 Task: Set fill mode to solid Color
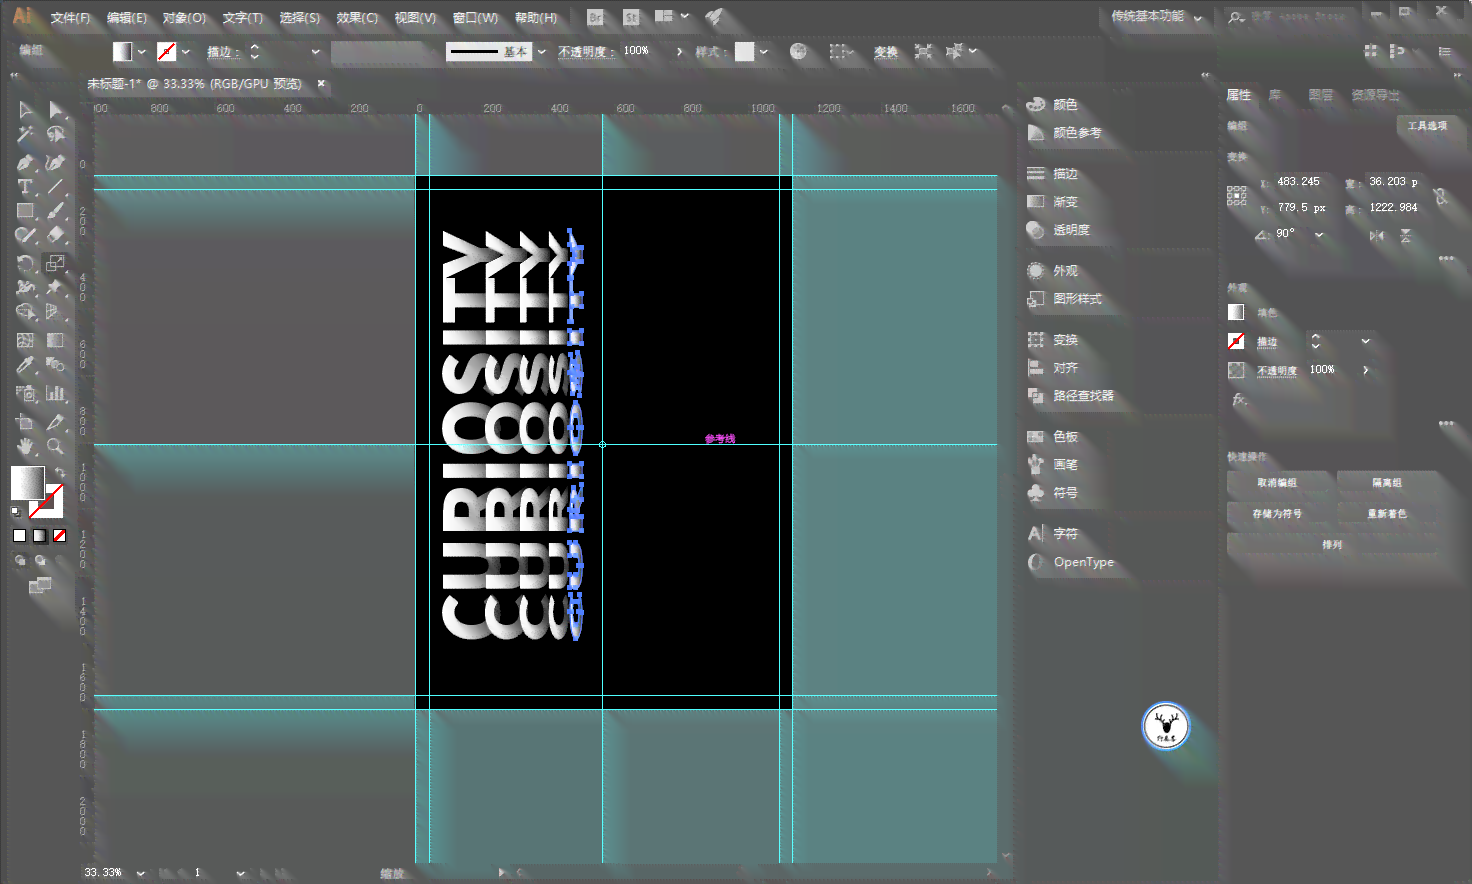tap(19, 536)
